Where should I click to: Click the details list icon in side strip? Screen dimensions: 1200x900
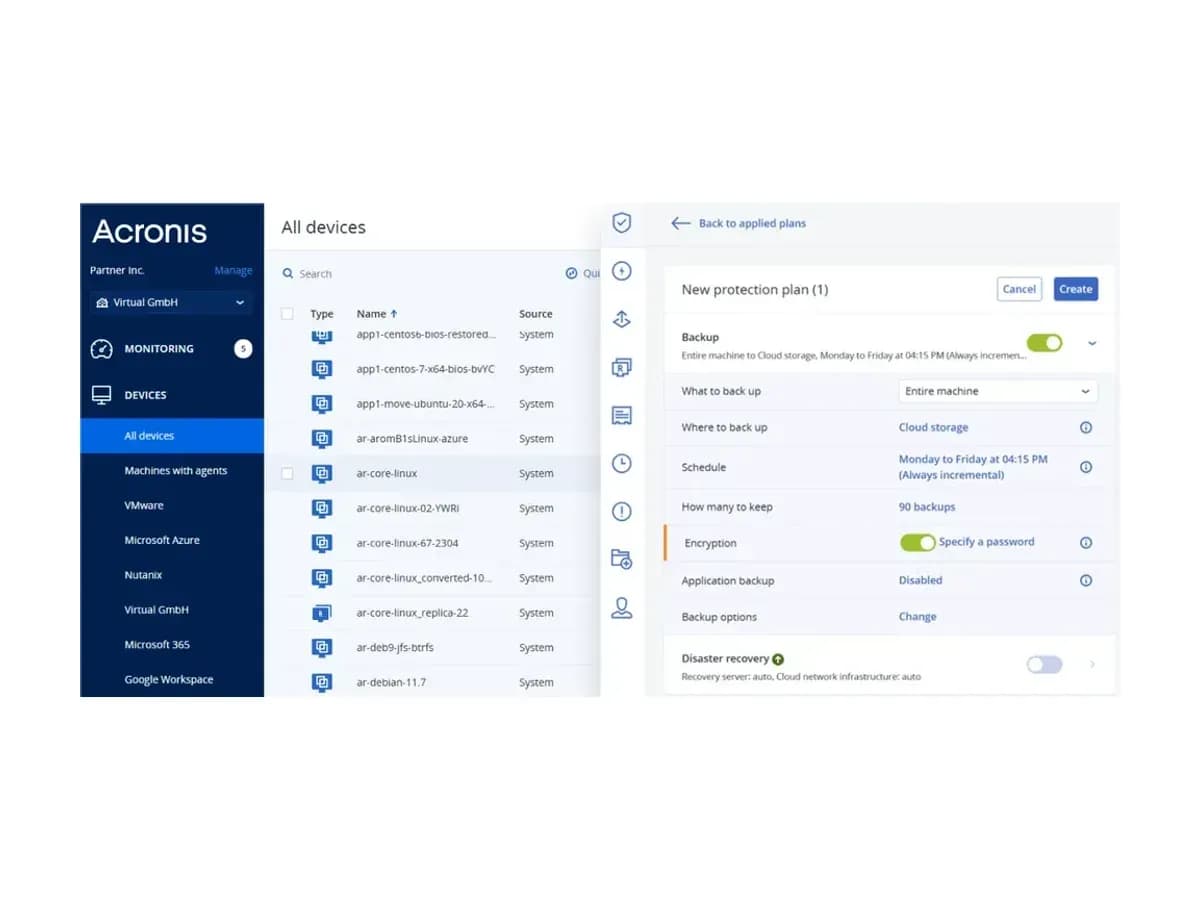click(x=622, y=415)
